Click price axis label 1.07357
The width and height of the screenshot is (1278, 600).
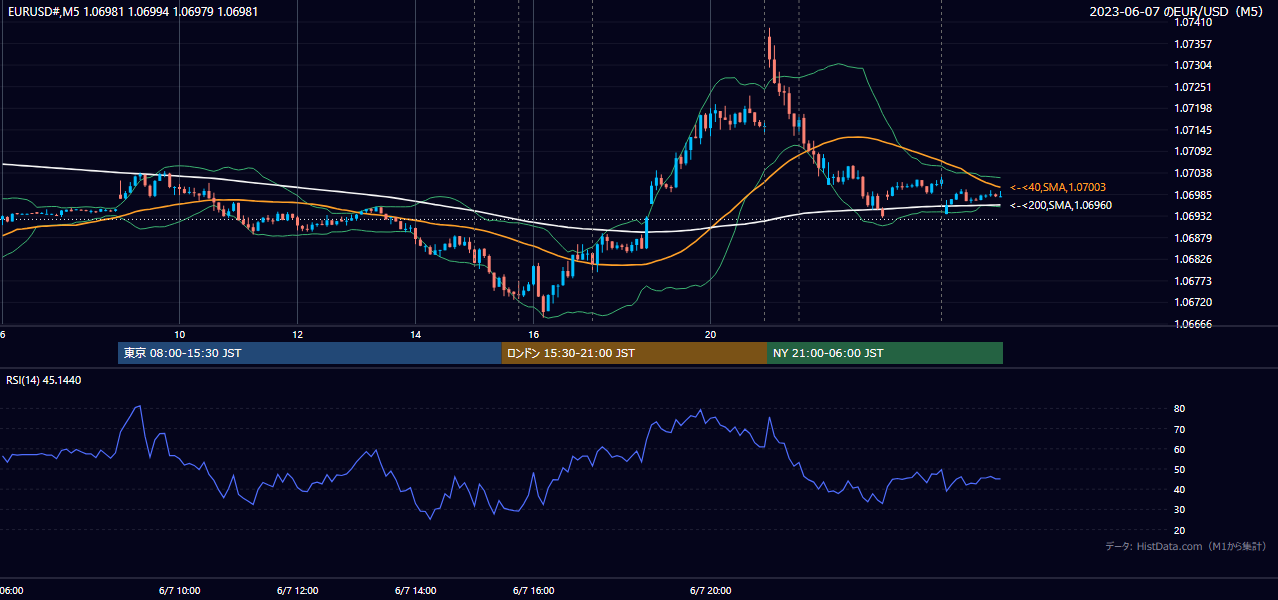[1194, 44]
